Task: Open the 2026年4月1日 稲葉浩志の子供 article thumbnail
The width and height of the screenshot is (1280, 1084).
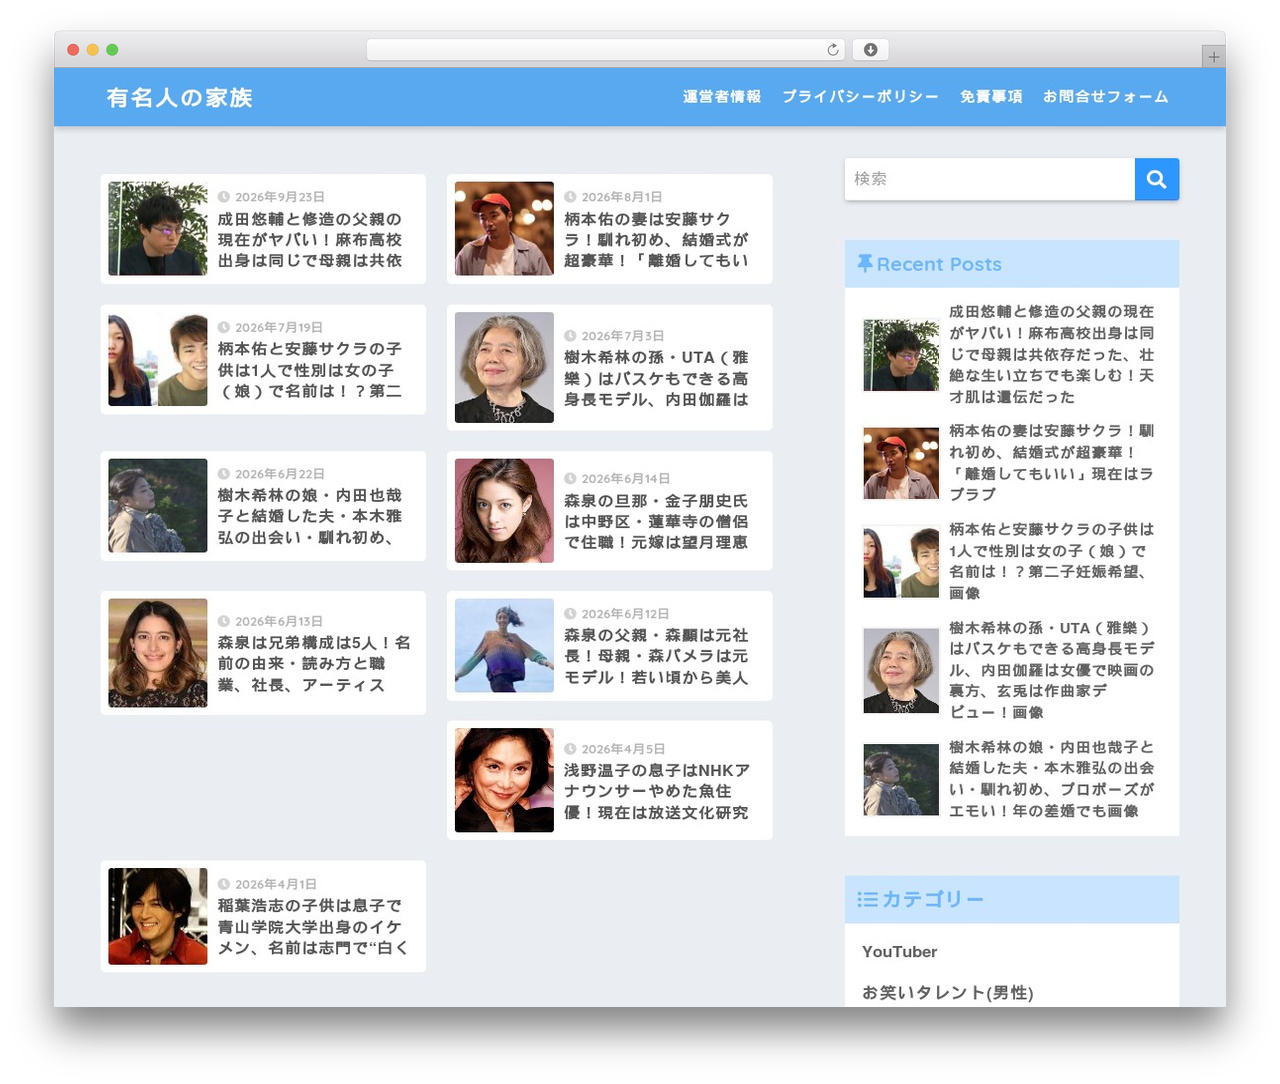Action: [158, 916]
